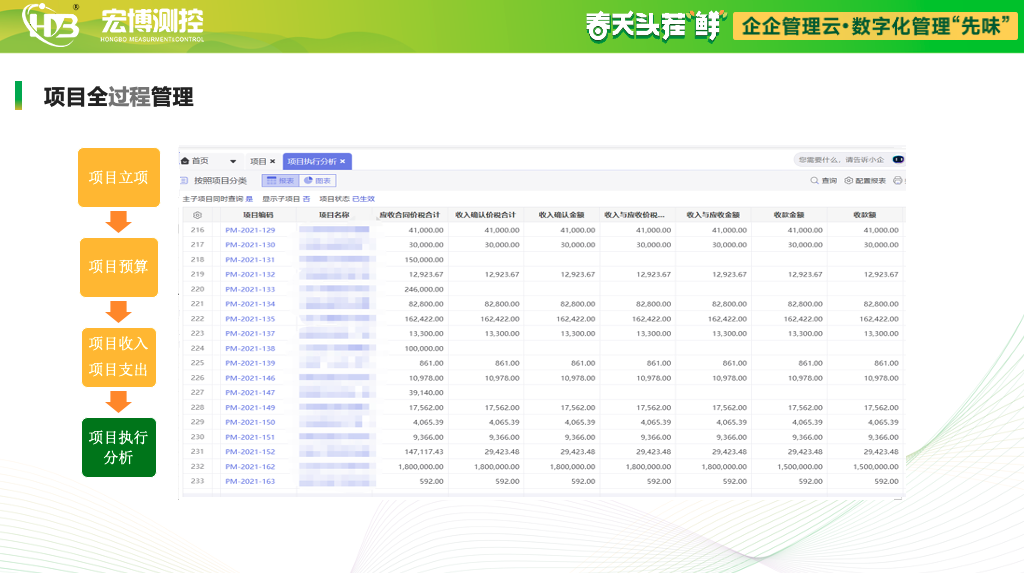Close the 项目执行分析 tab
1024x573 pixels.
(x=343, y=161)
